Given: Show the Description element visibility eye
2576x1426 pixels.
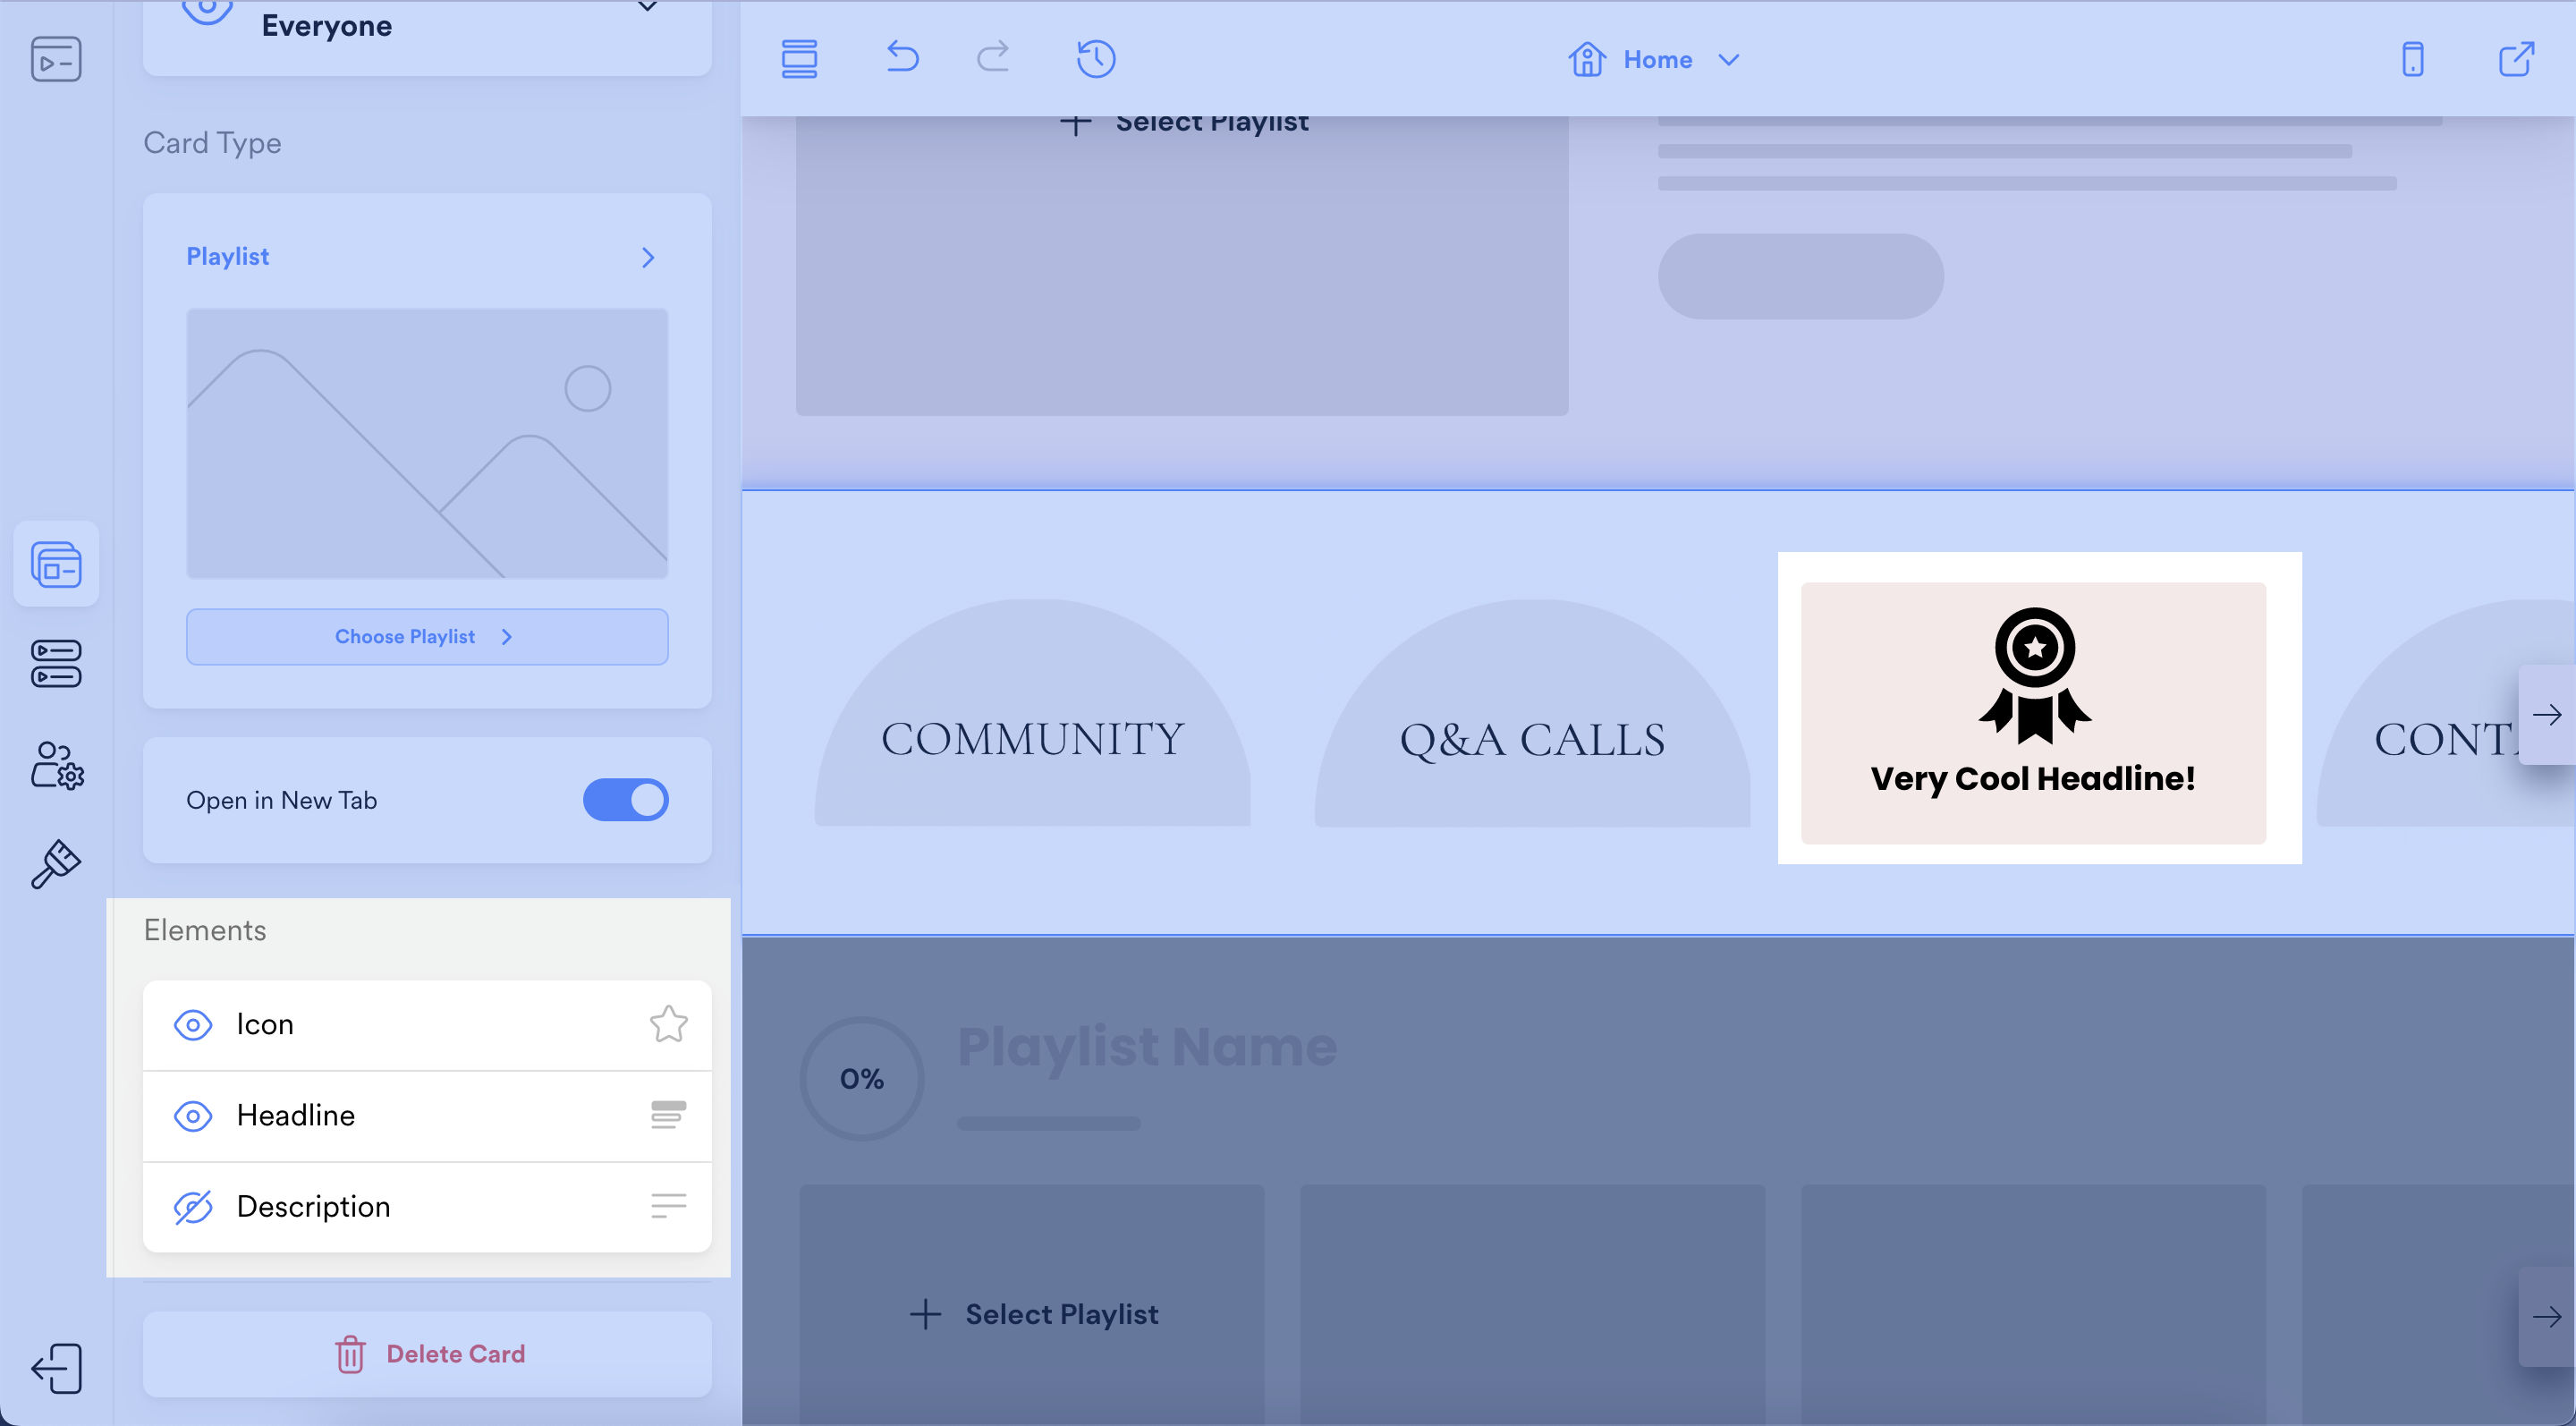Looking at the screenshot, I should click(x=193, y=1207).
